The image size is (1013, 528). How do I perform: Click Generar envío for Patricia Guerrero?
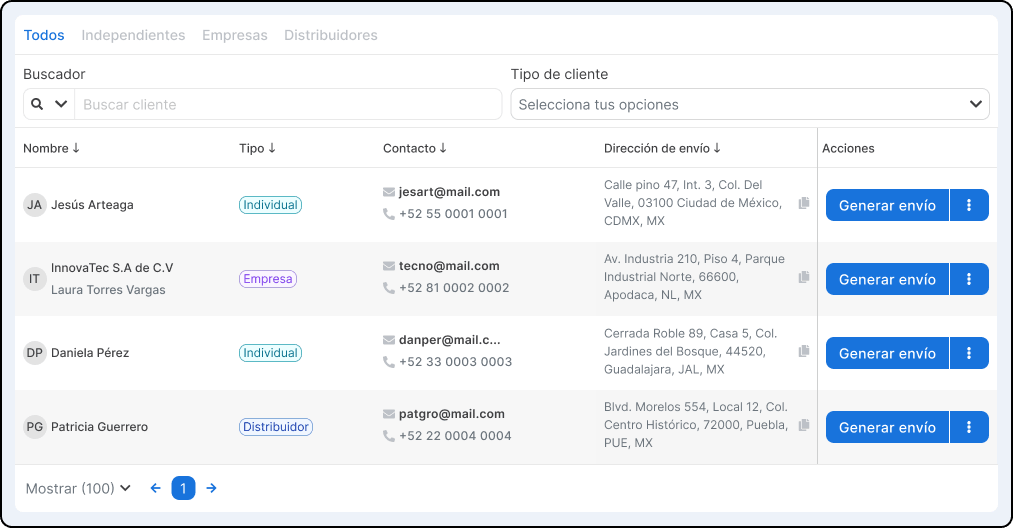[887, 427]
